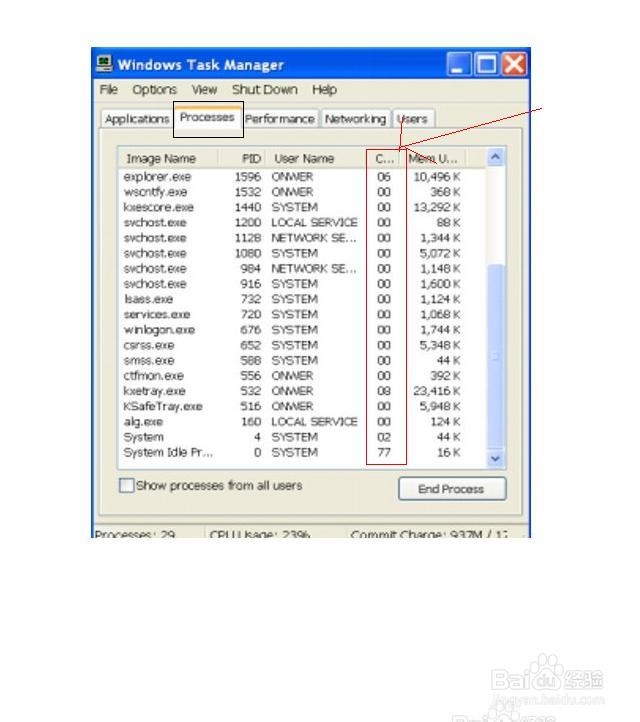Click PID 4 of System process
This screenshot has height=722, width=640.
point(257,437)
